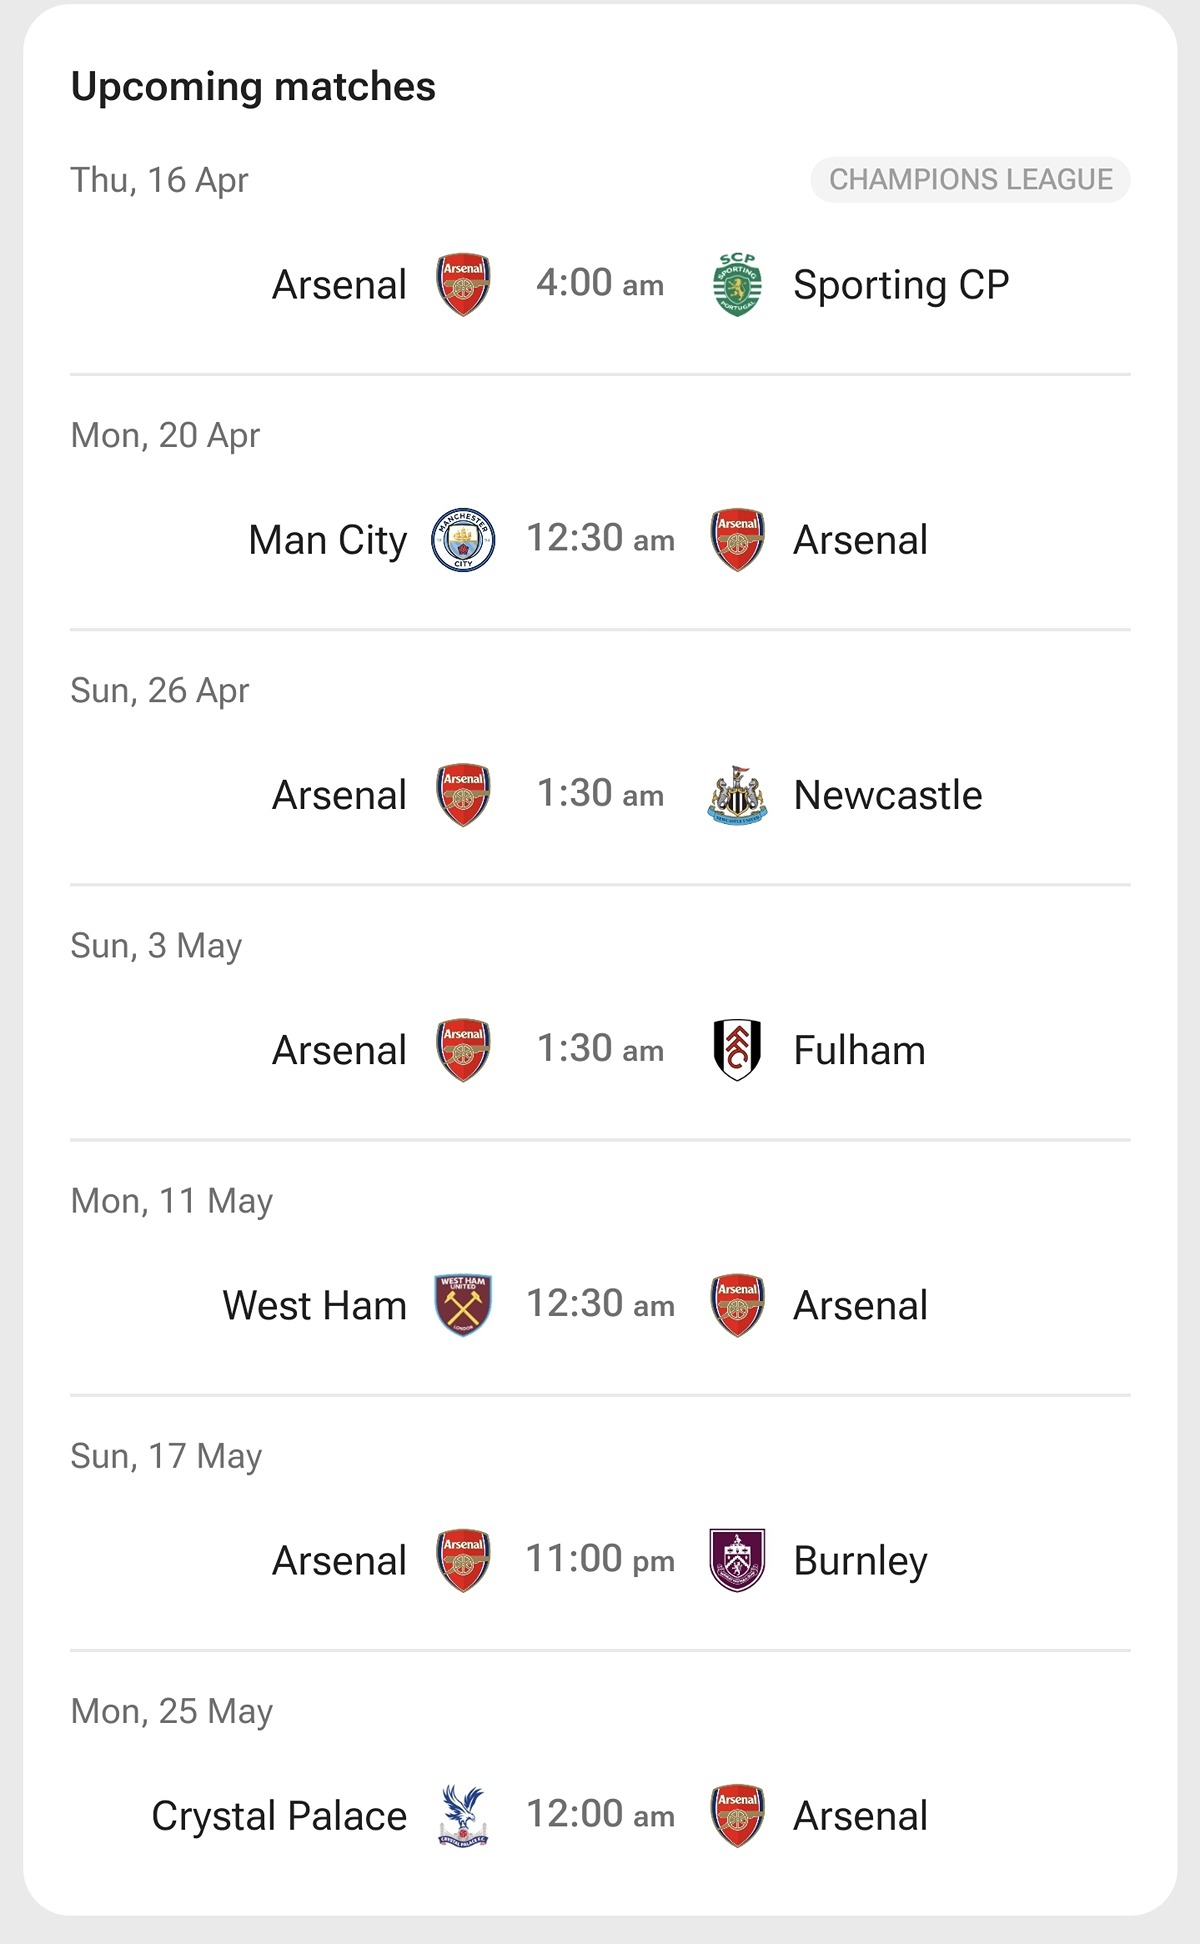Click the Fulham club crest
Screen dimensions: 1200x1944
(737, 1050)
